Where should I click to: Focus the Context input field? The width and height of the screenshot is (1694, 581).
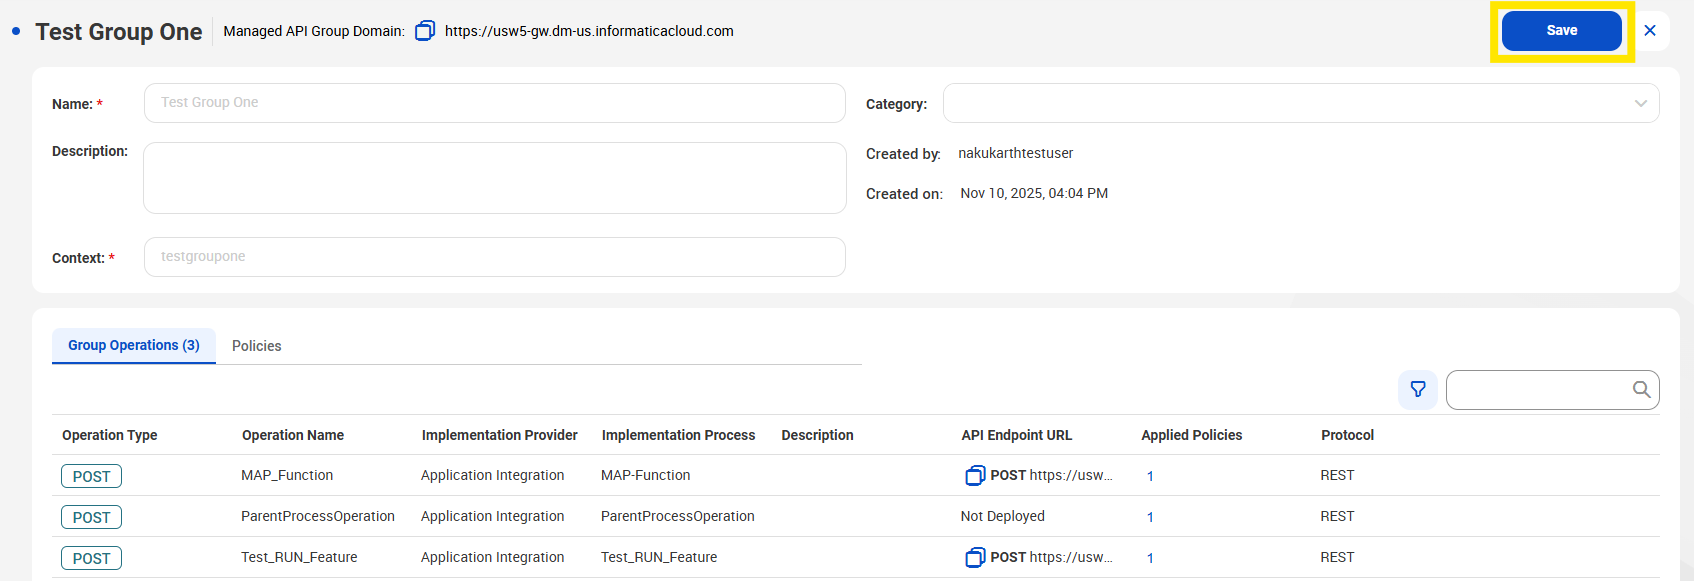point(495,257)
